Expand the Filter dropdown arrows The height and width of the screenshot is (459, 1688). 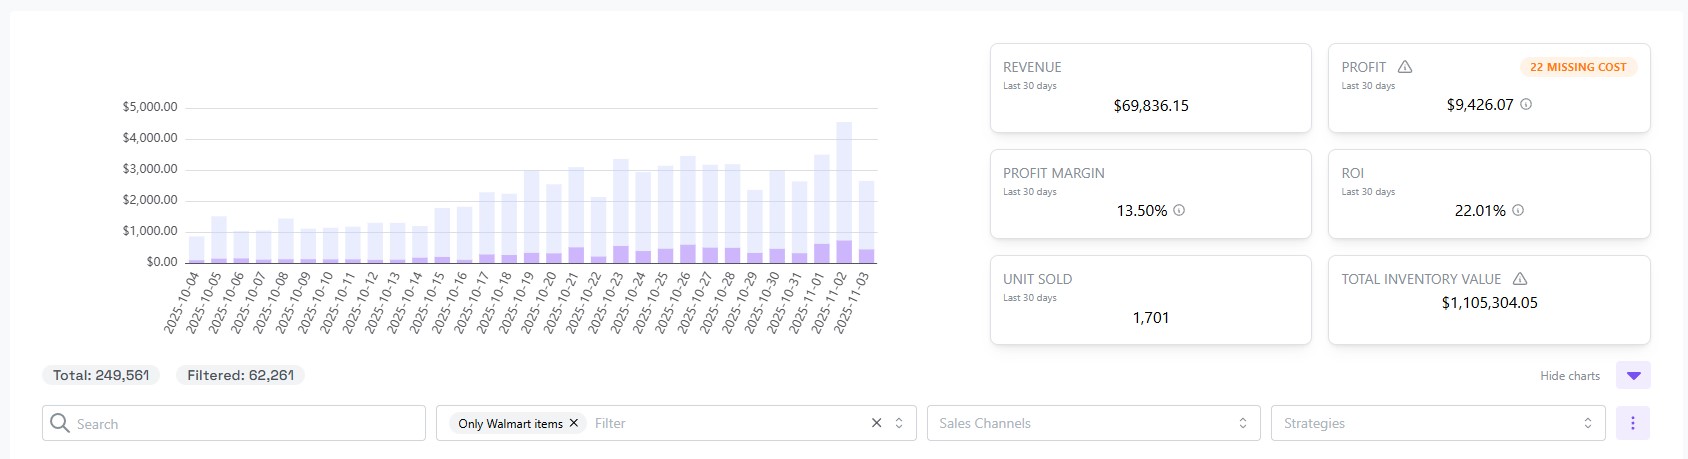(899, 423)
